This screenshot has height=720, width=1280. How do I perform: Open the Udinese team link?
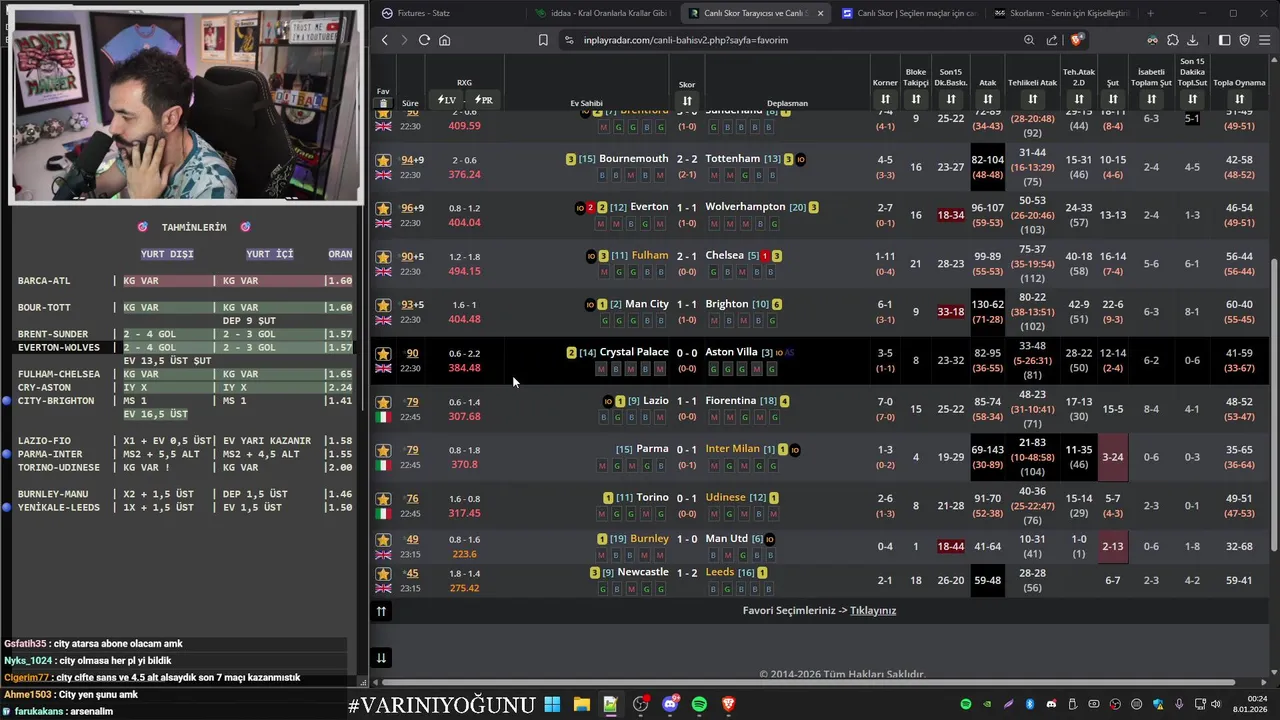(x=725, y=497)
